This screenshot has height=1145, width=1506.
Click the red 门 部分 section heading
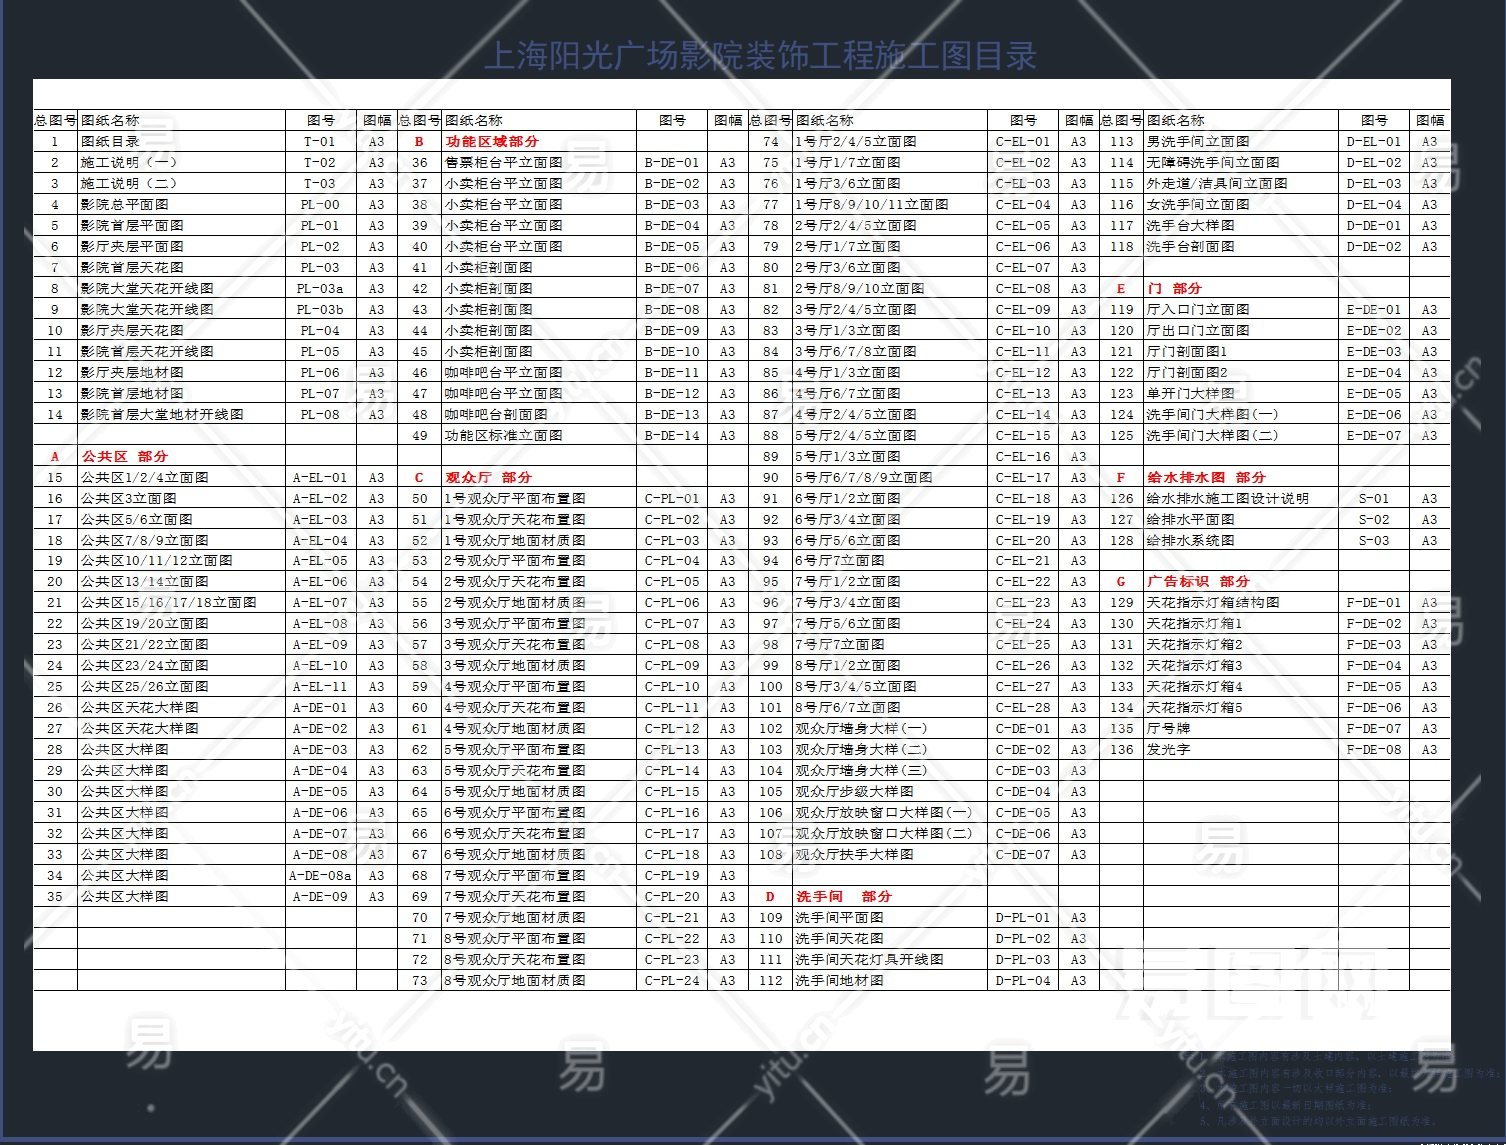coord(1174,289)
